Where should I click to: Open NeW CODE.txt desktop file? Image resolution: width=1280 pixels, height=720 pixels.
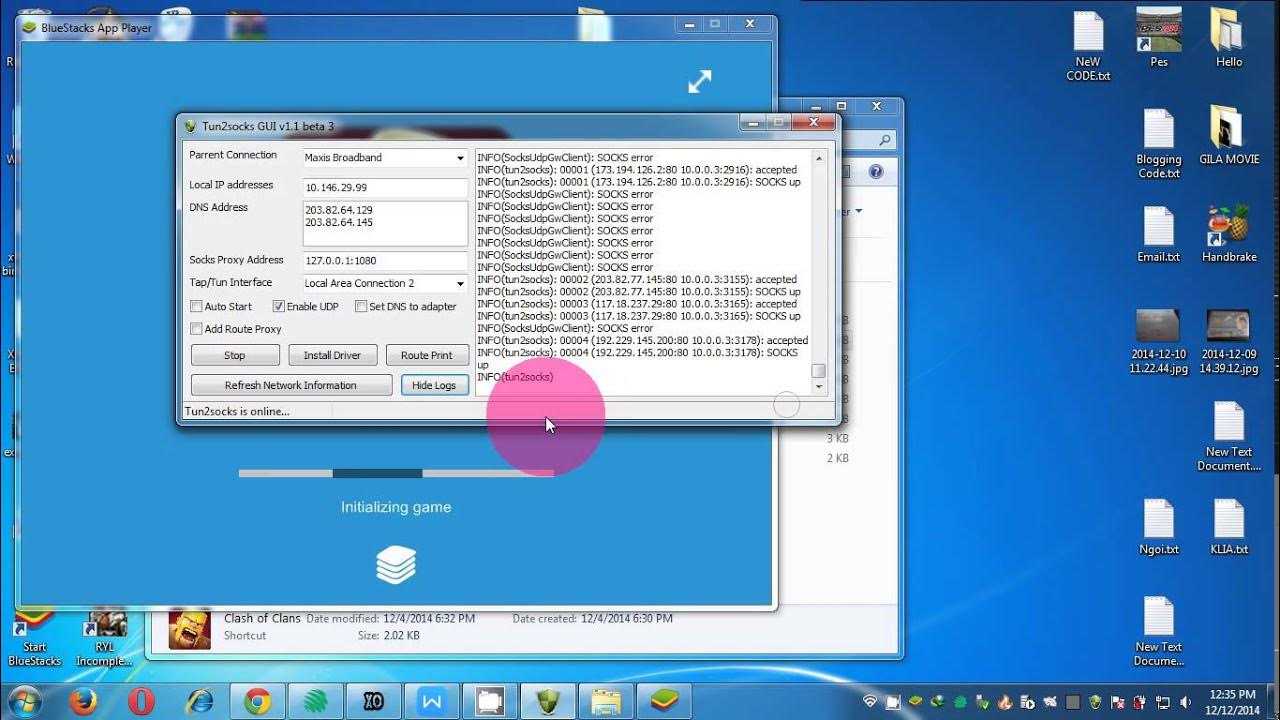pos(1087,46)
